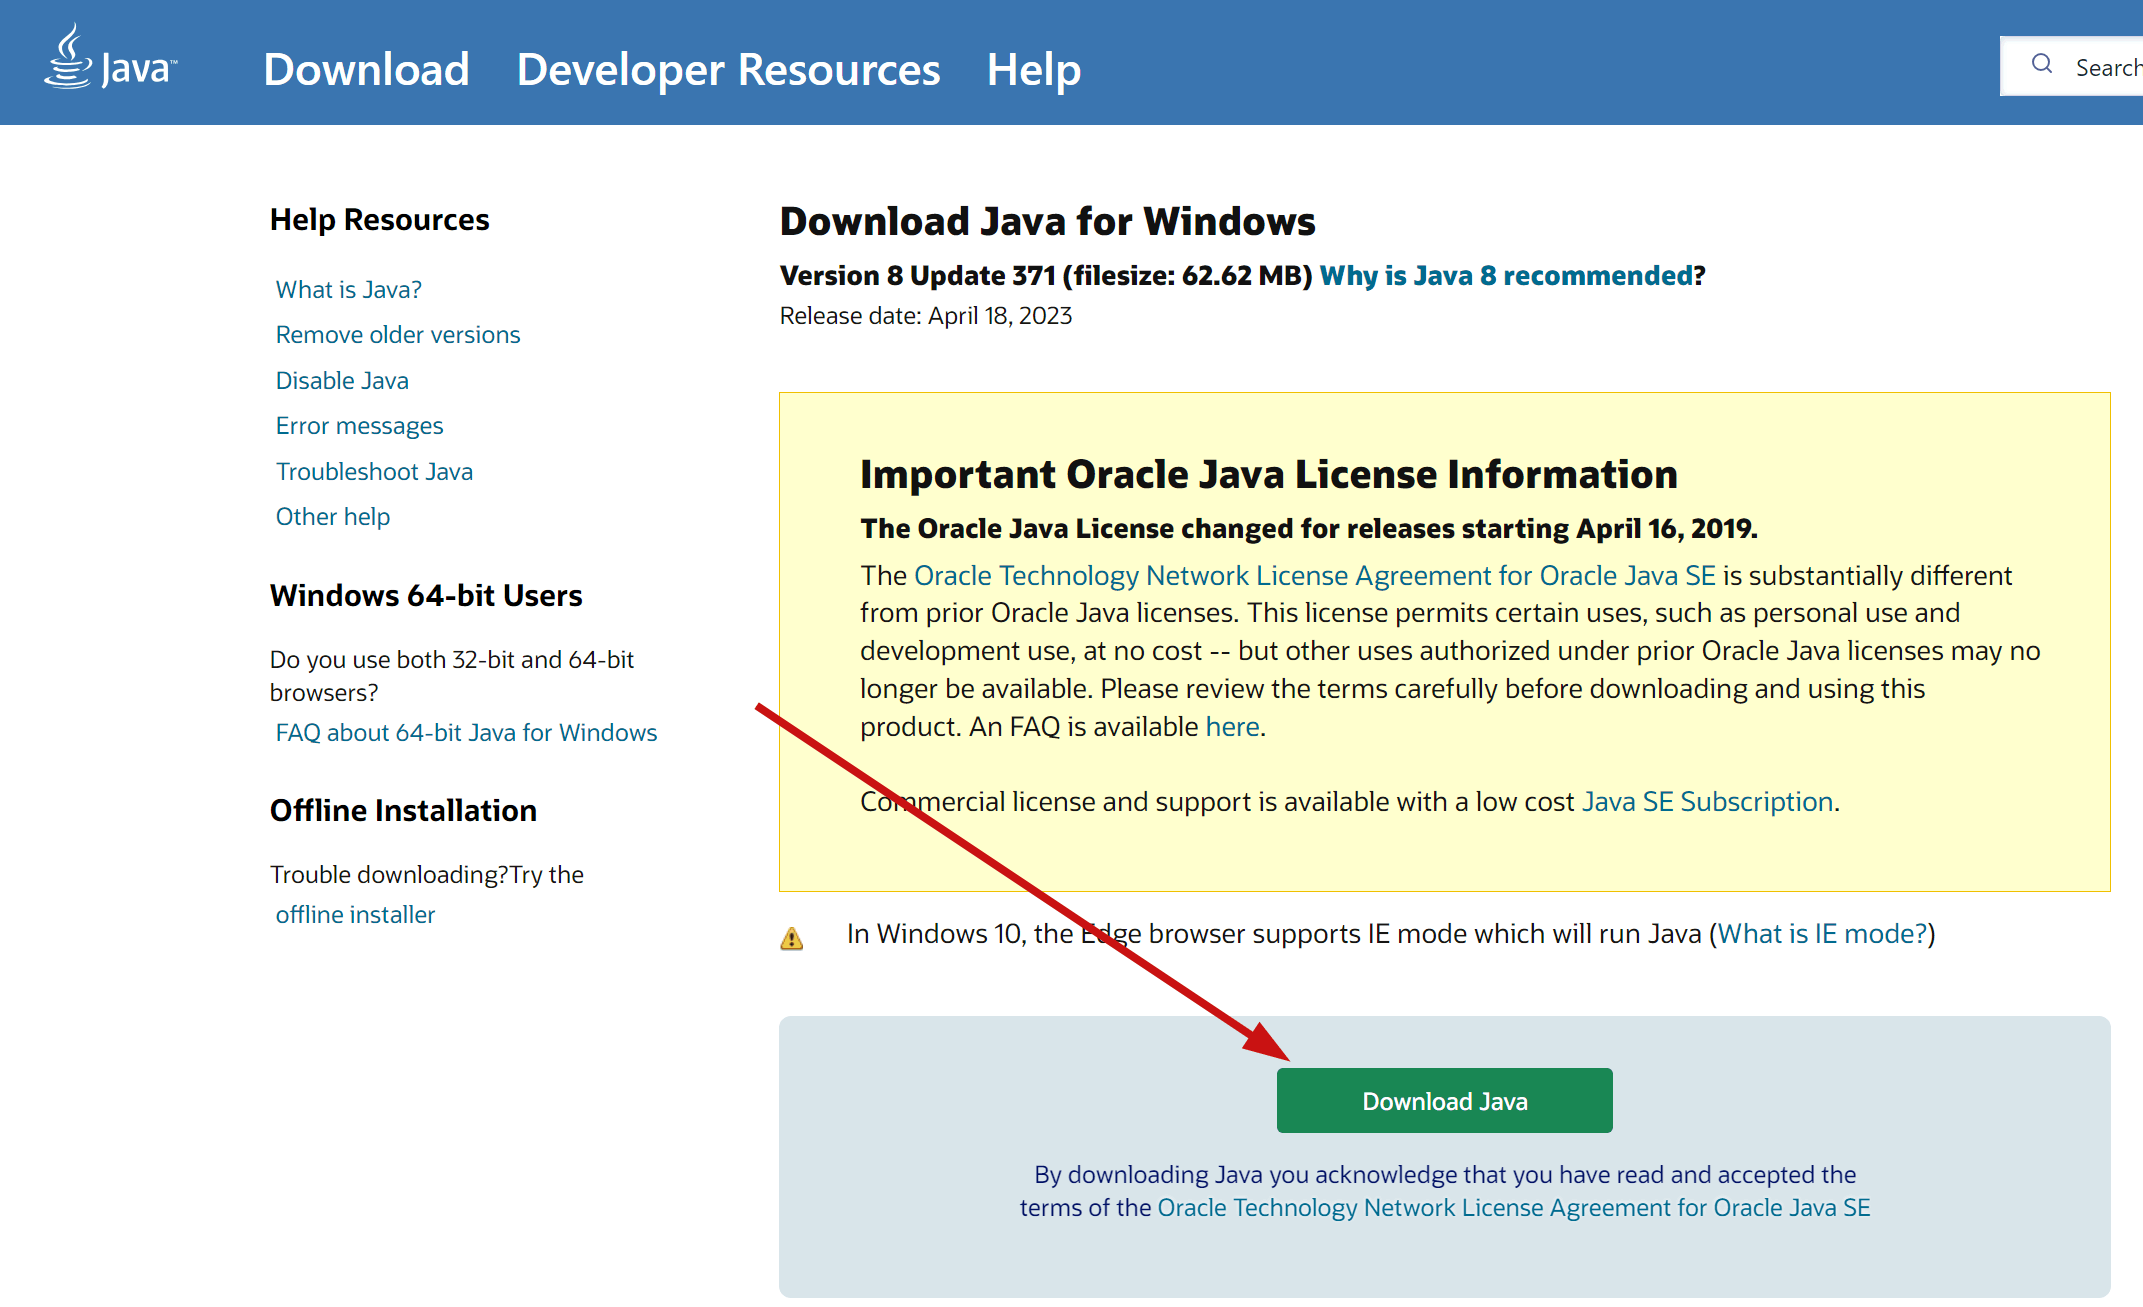Screen dimensions: 2143x1307
Task: Open the Java SE Subscription link
Action: [x=1707, y=801]
